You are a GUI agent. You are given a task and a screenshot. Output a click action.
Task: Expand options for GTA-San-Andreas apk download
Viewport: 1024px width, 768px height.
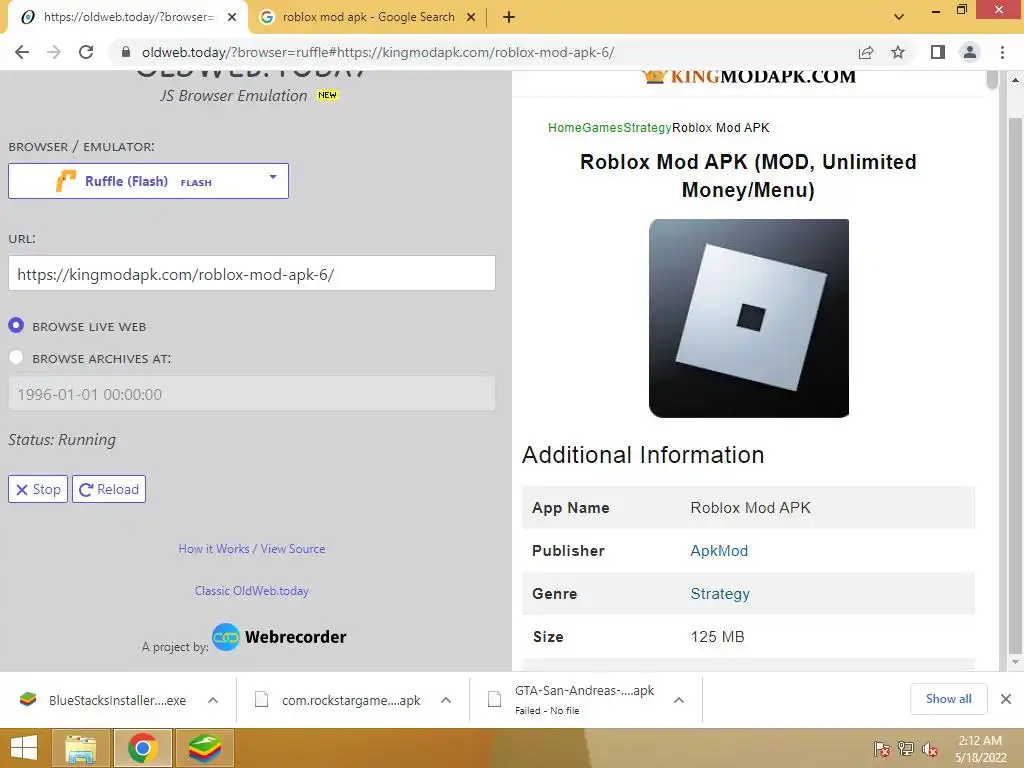679,700
